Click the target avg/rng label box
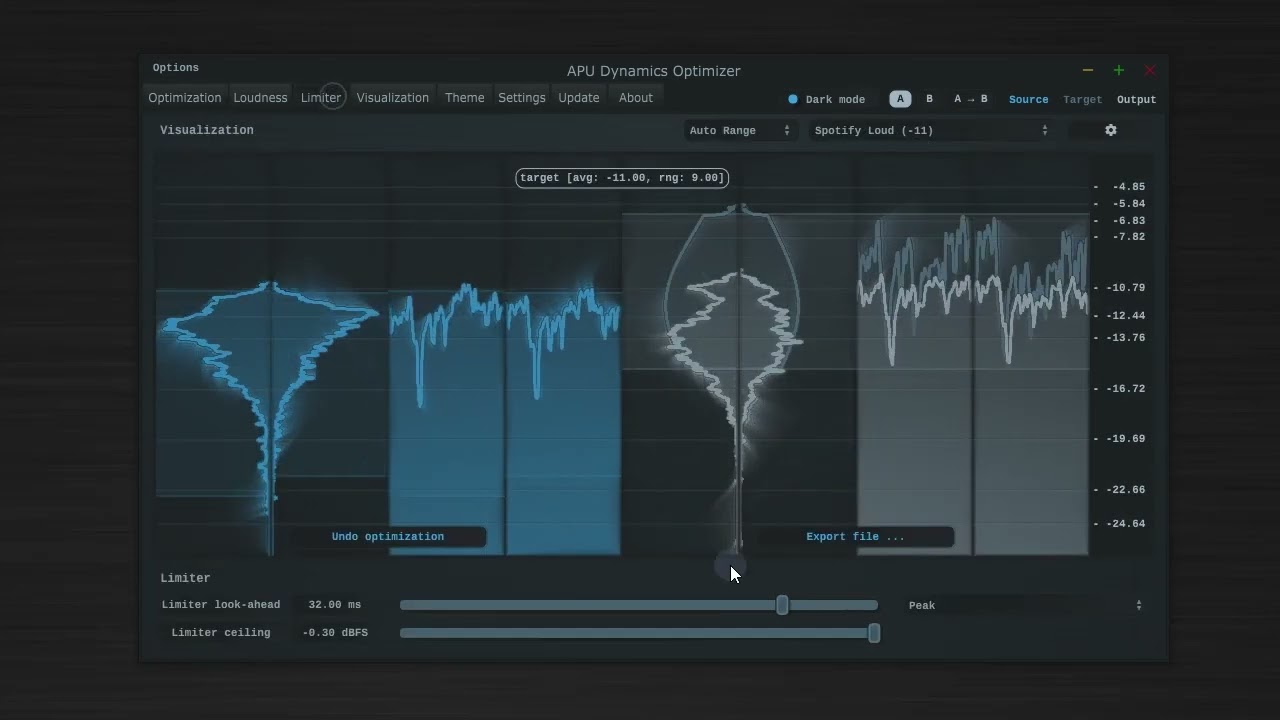Screen dimensions: 1280x720 click(x=622, y=178)
